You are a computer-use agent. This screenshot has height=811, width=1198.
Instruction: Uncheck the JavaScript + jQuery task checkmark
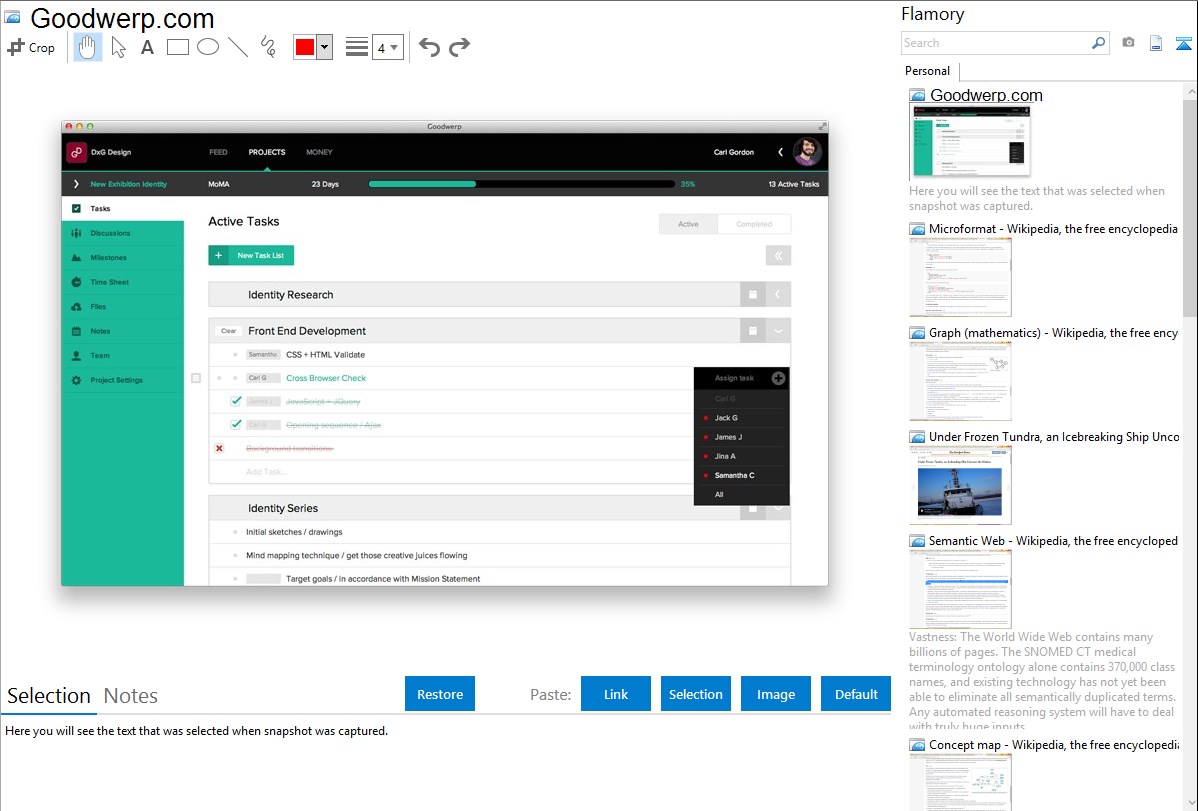(x=236, y=401)
